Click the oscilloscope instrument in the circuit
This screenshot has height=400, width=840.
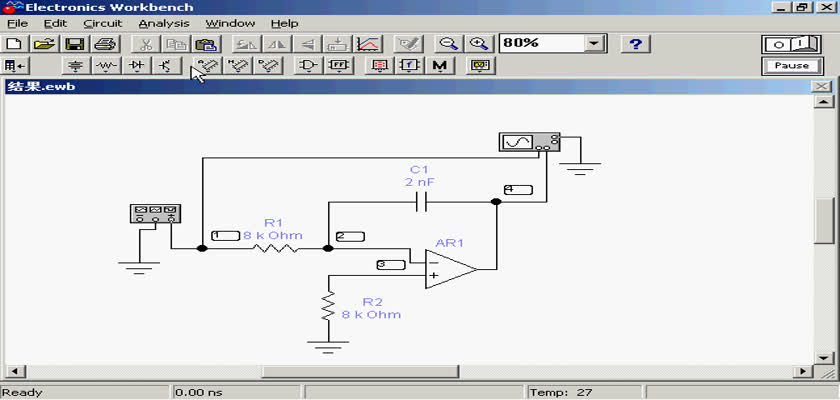[529, 143]
